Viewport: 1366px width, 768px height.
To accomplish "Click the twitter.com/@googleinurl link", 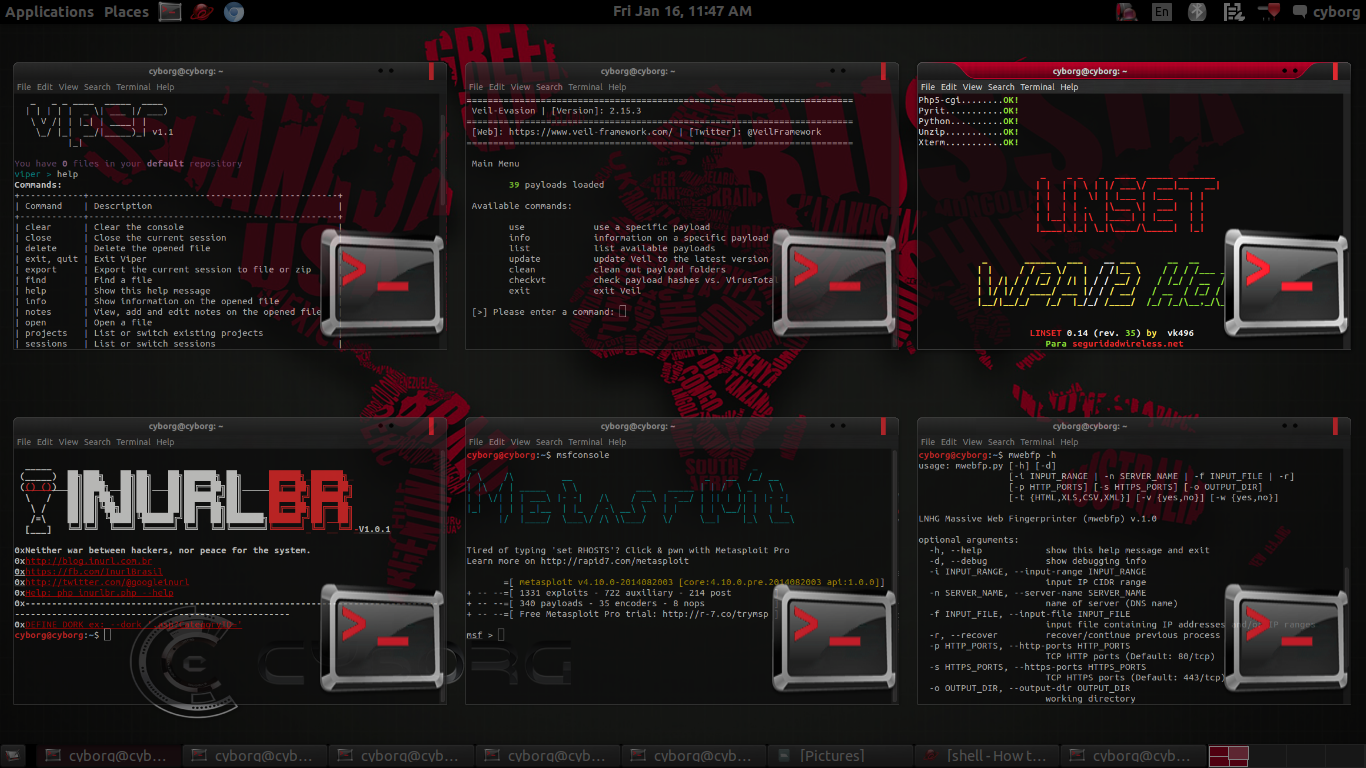I will (x=107, y=582).
